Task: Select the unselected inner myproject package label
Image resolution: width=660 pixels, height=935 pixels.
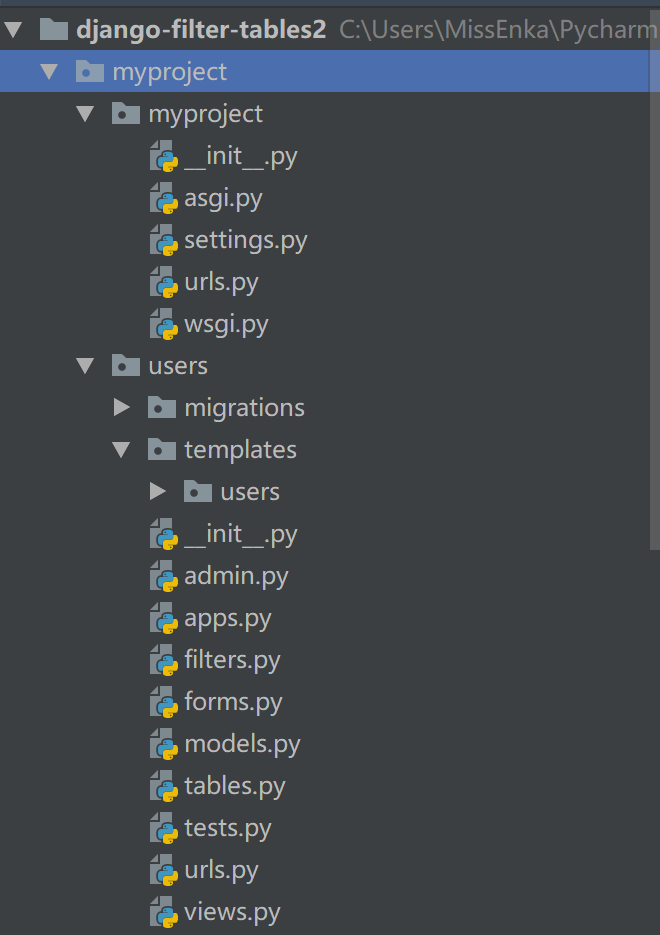Action: (x=206, y=114)
